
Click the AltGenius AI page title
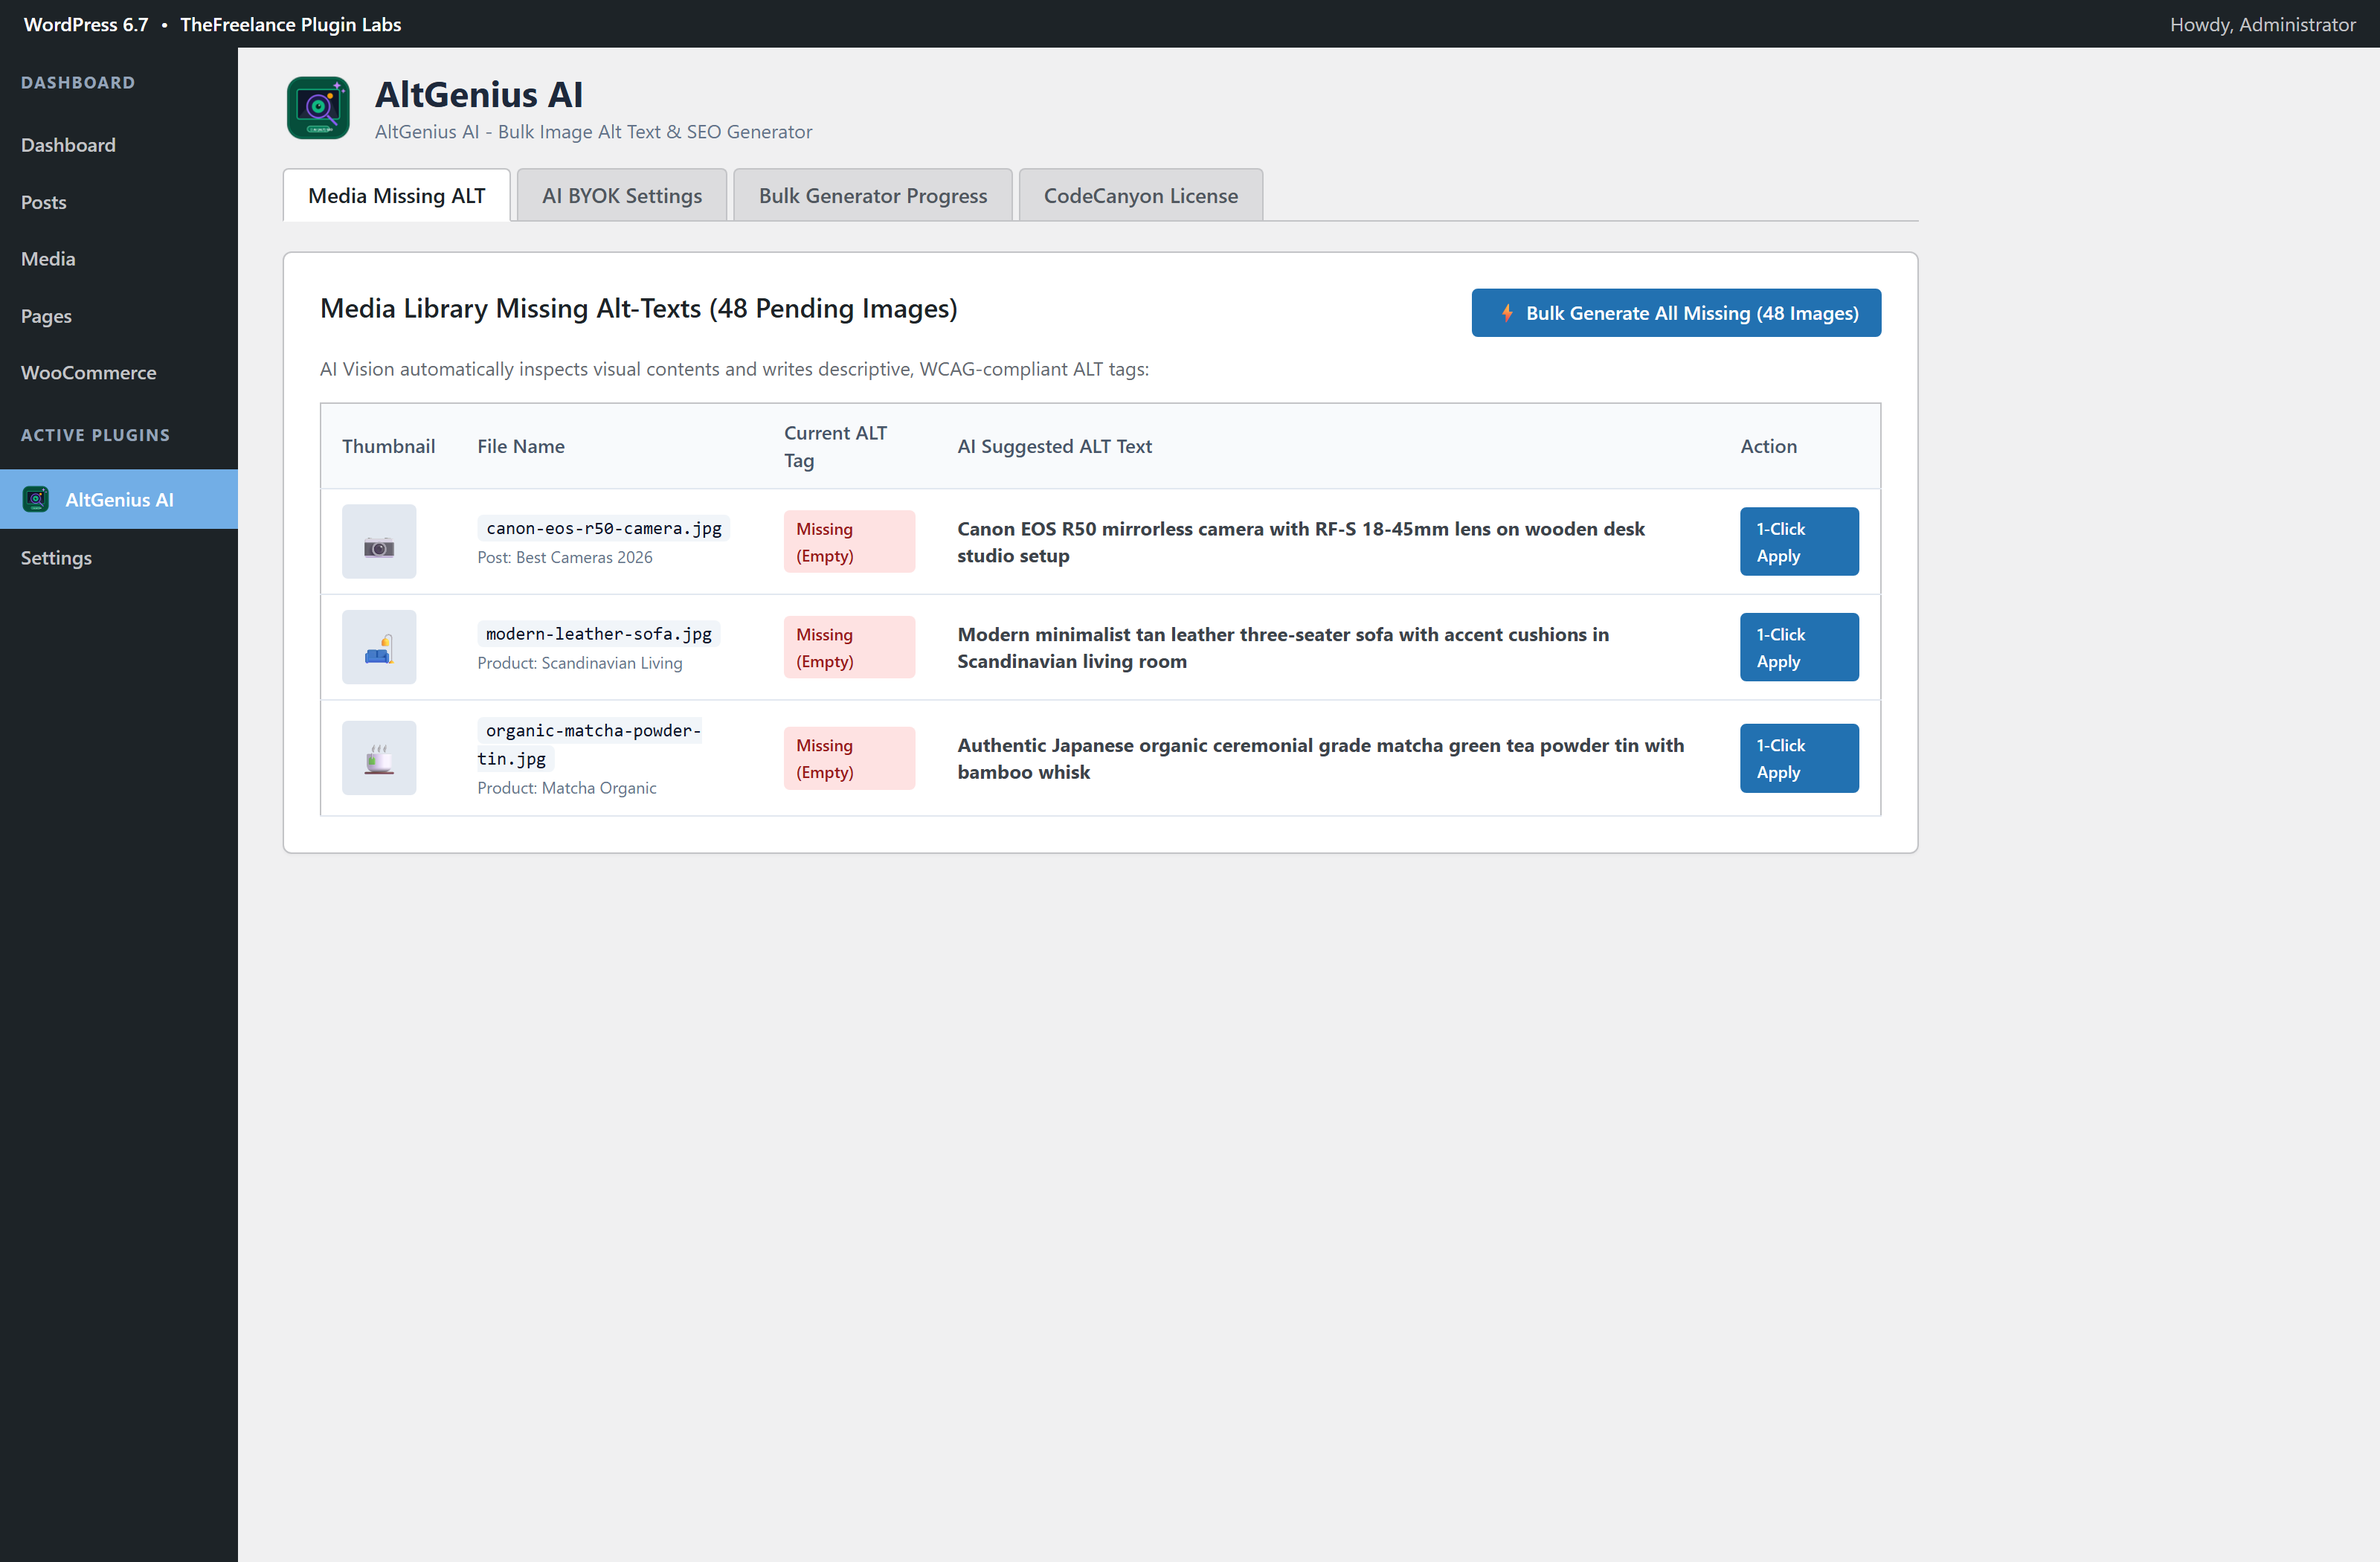tap(479, 95)
